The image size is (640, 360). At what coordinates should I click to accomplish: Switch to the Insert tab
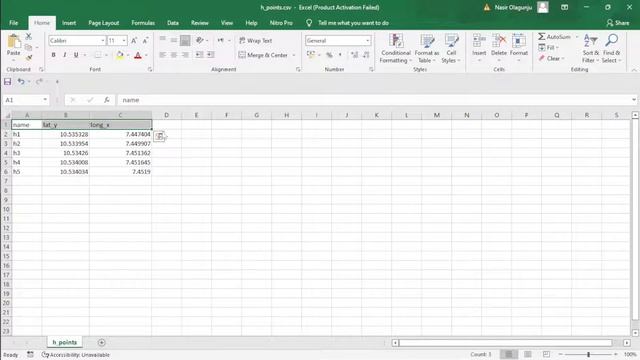click(69, 23)
